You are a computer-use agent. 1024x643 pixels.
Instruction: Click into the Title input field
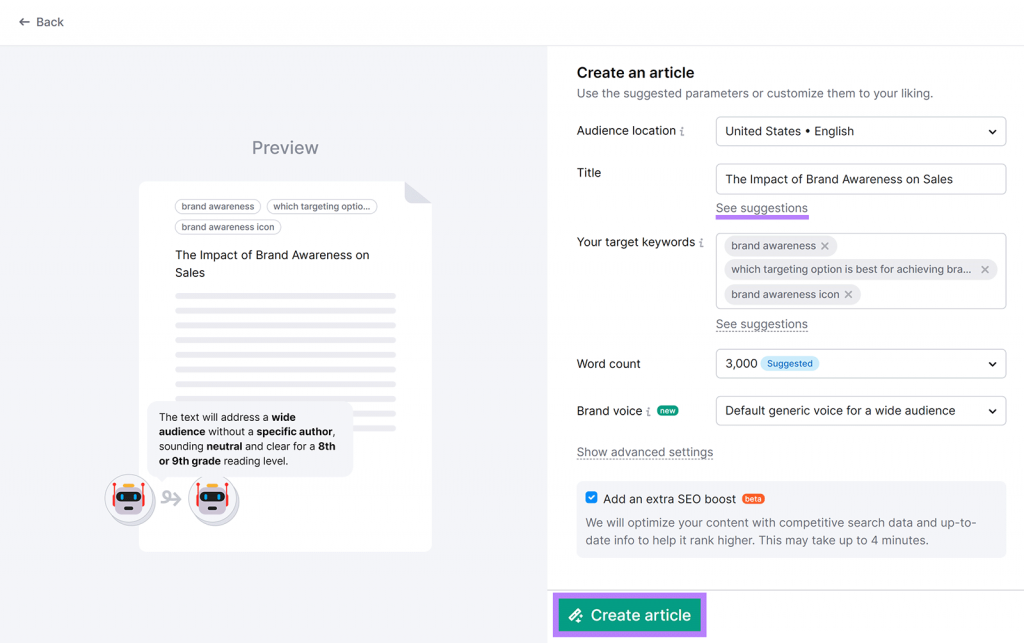[860, 179]
